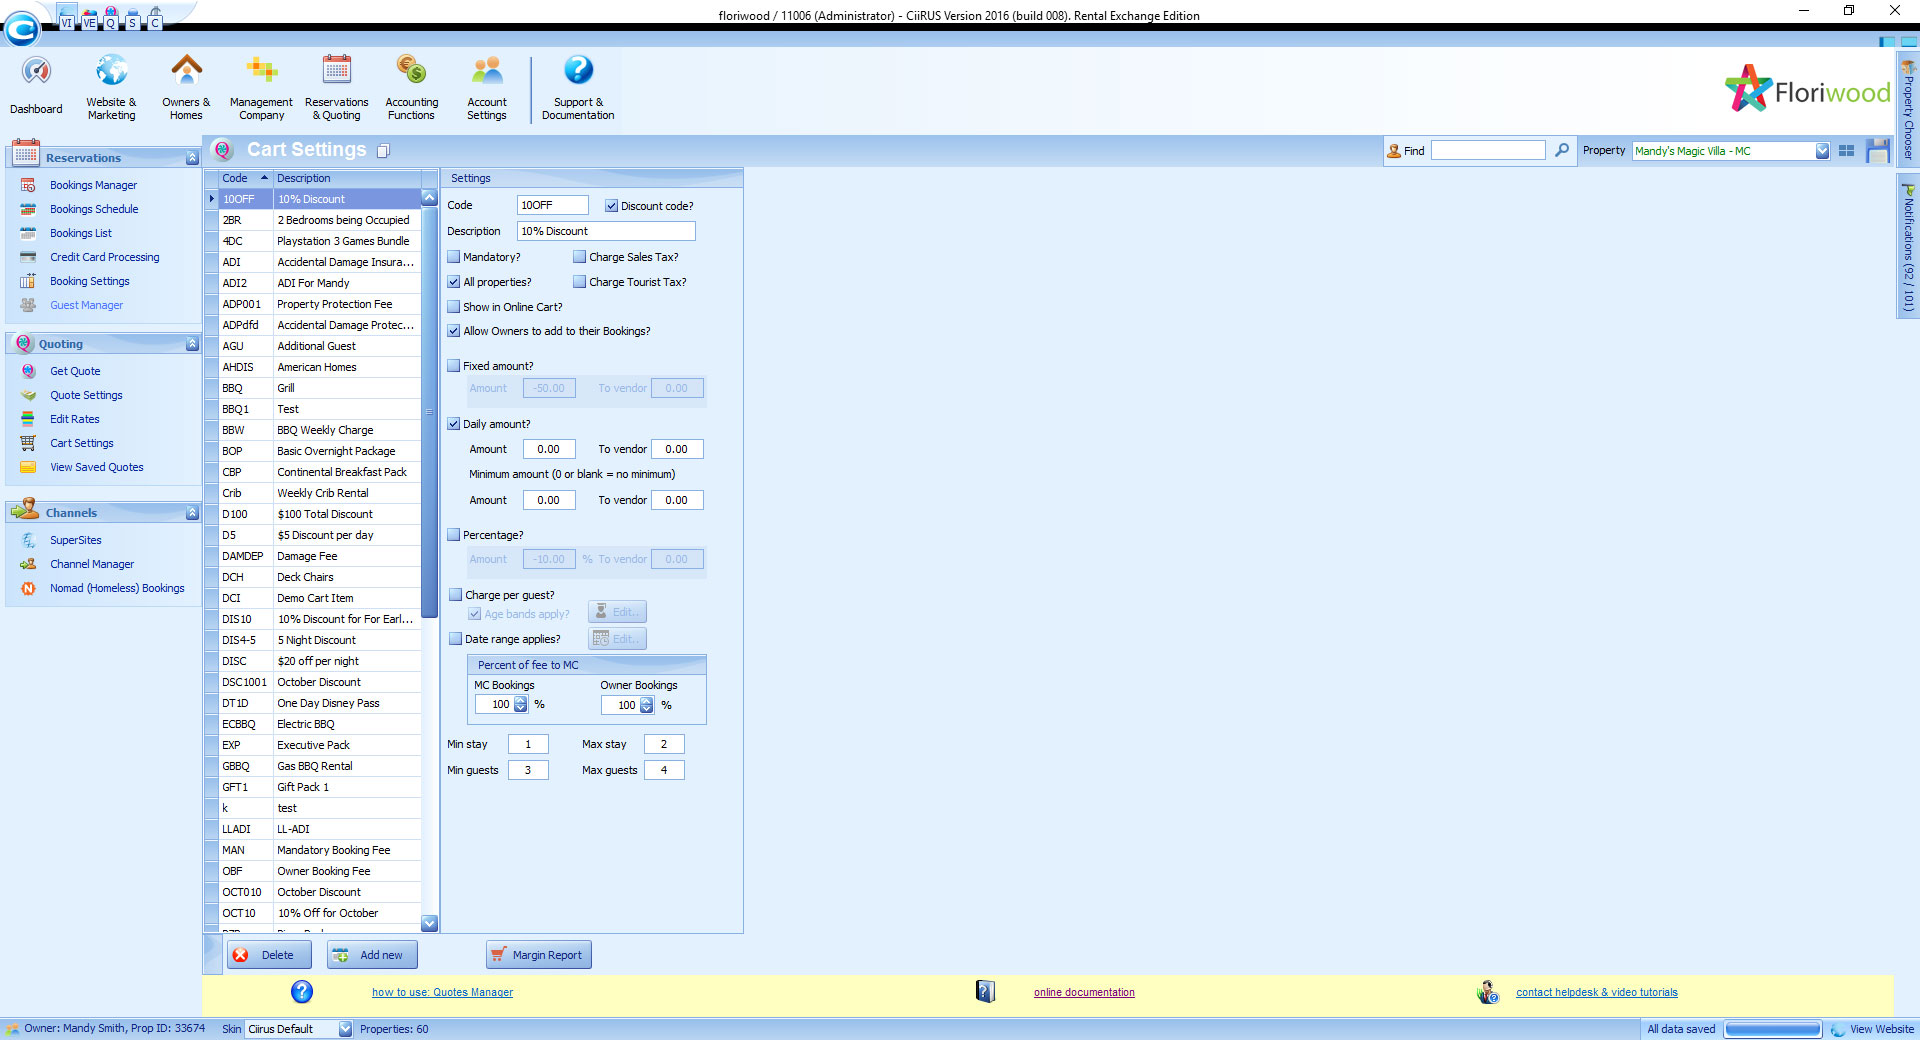The image size is (1920, 1040).
Task: Click the Bookings Manager sidebar icon
Action: pyautogui.click(x=28, y=185)
